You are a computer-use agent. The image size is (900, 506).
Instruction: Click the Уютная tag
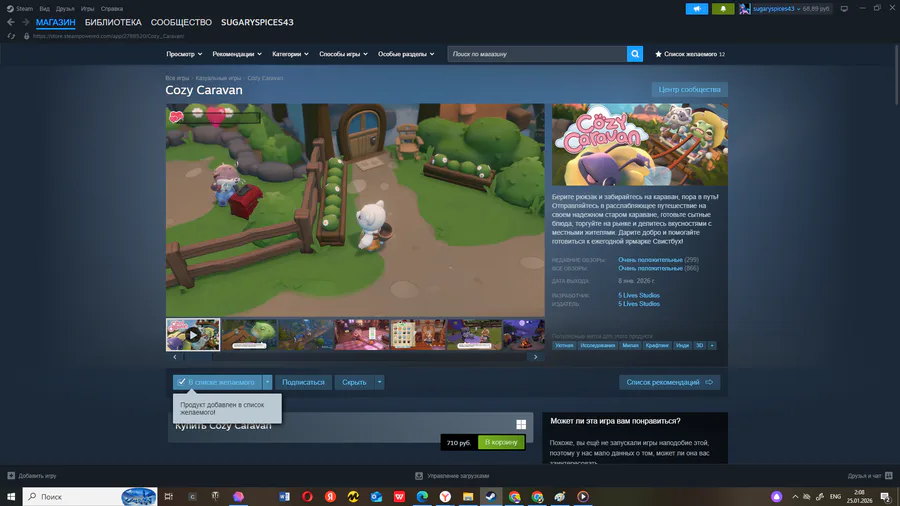click(x=564, y=345)
